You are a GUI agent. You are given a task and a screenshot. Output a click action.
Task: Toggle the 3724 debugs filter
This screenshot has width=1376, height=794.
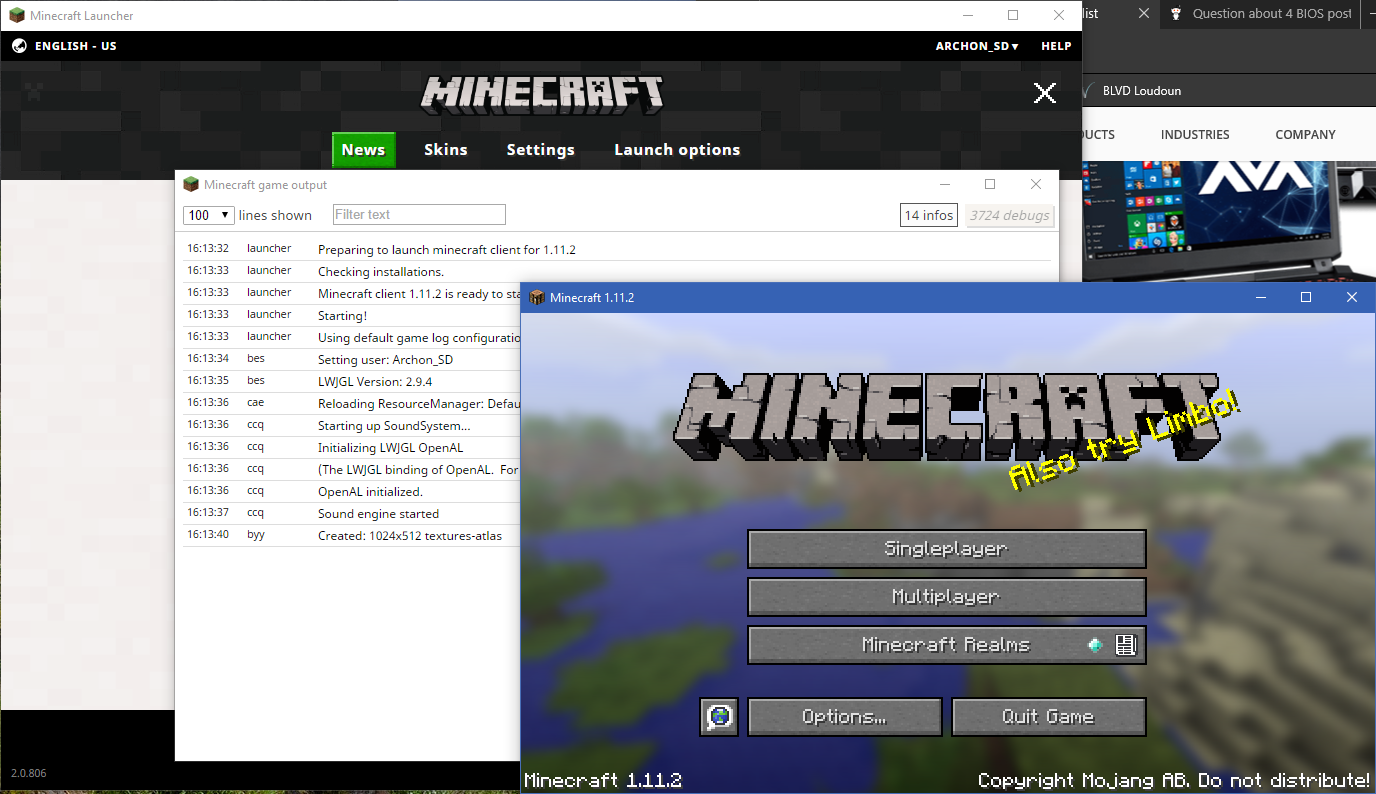tap(1010, 215)
